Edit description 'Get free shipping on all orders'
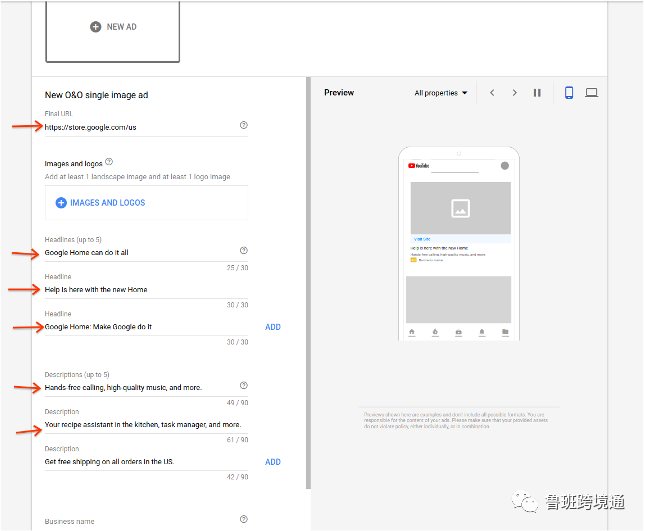The image size is (645, 531). pos(146,461)
